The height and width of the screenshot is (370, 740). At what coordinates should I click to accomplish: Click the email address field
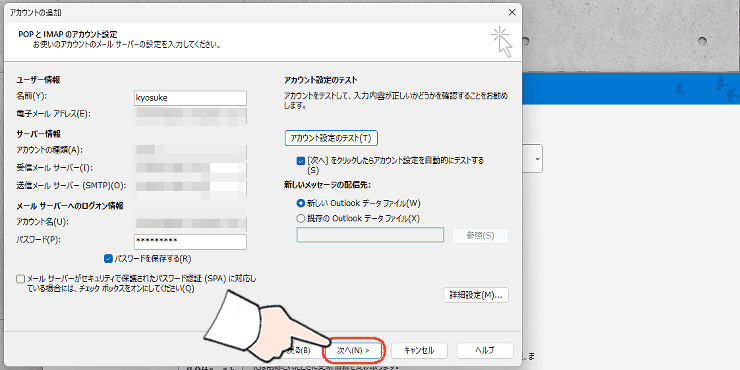190,116
